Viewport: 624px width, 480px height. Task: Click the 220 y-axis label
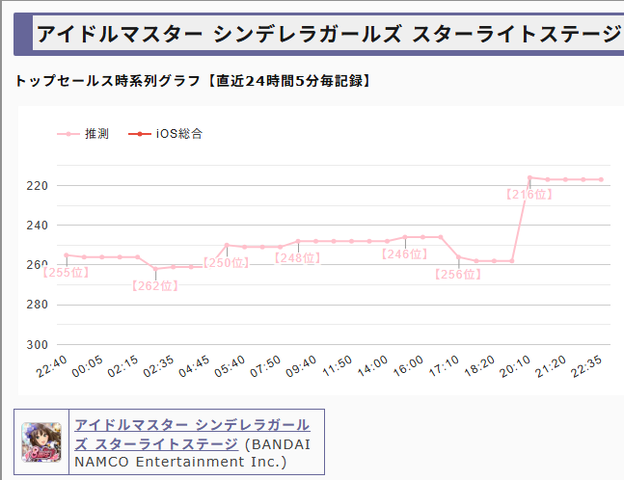[x=37, y=185]
